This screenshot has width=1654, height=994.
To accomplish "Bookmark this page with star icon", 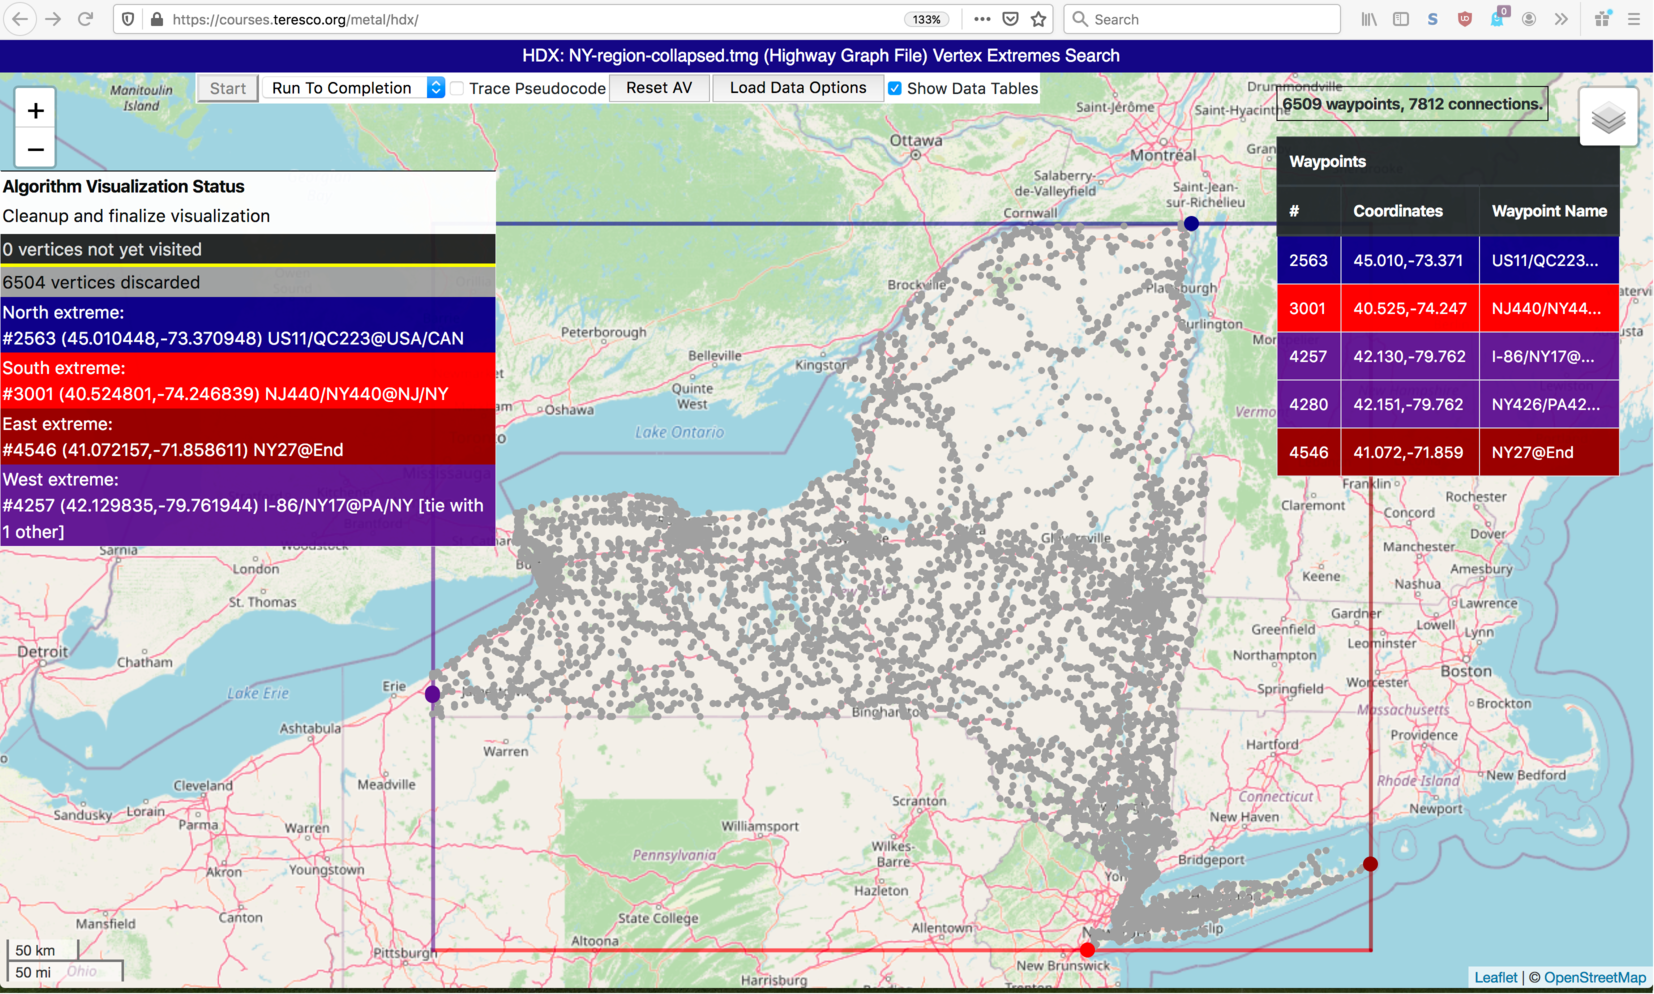I will [x=1039, y=19].
